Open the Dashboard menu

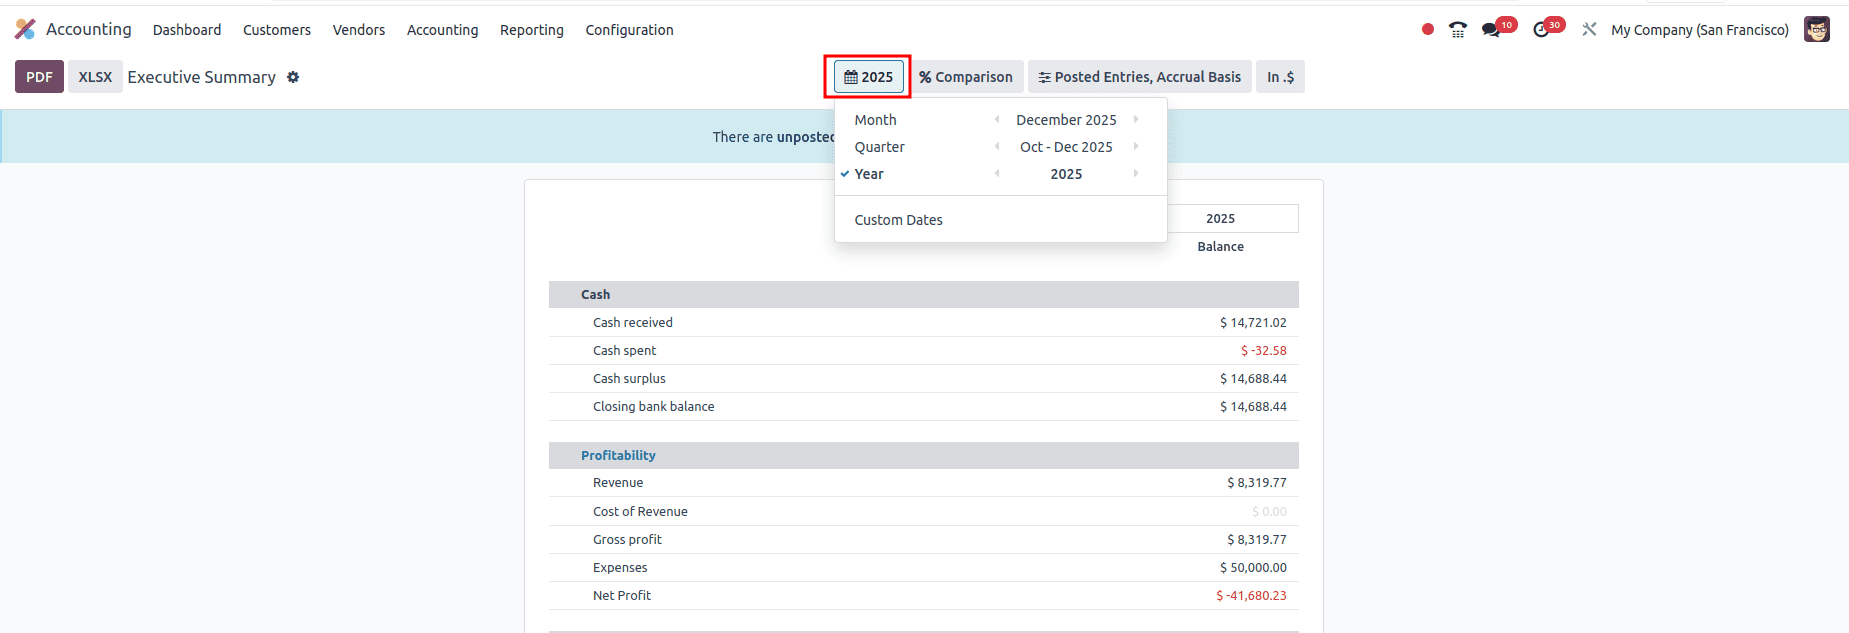187,30
